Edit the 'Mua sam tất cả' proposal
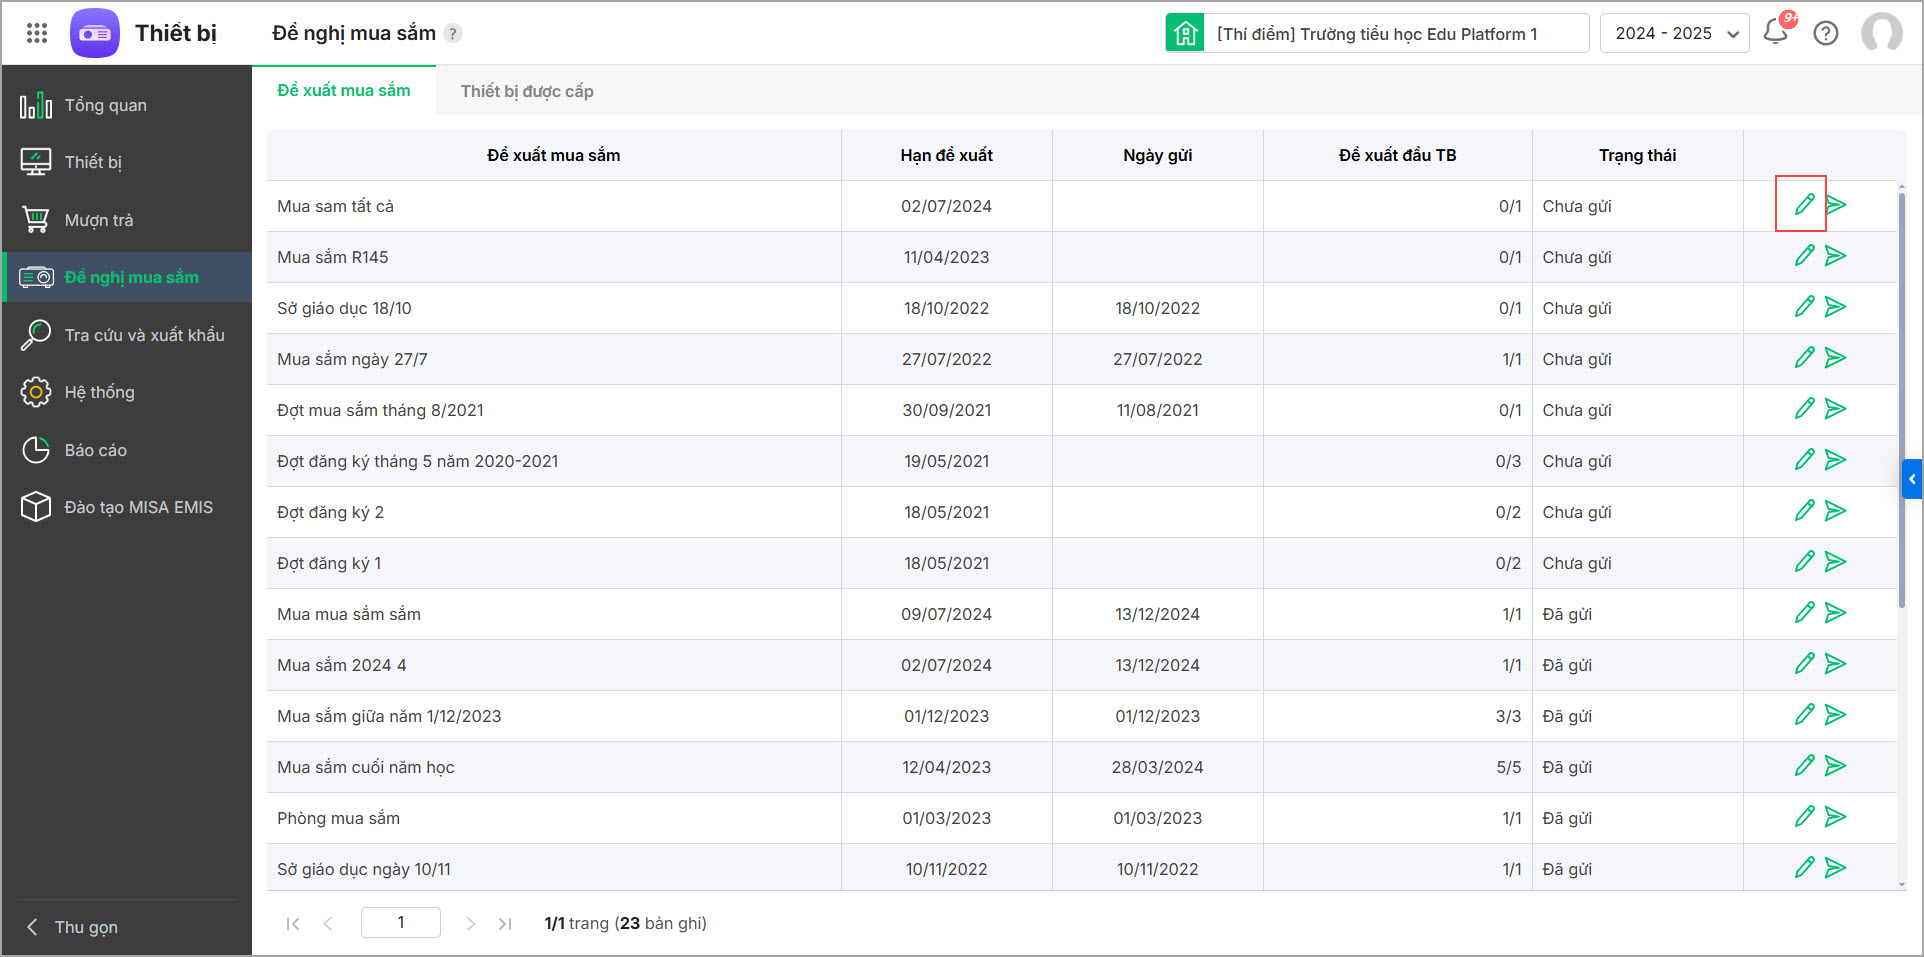 click(1804, 205)
